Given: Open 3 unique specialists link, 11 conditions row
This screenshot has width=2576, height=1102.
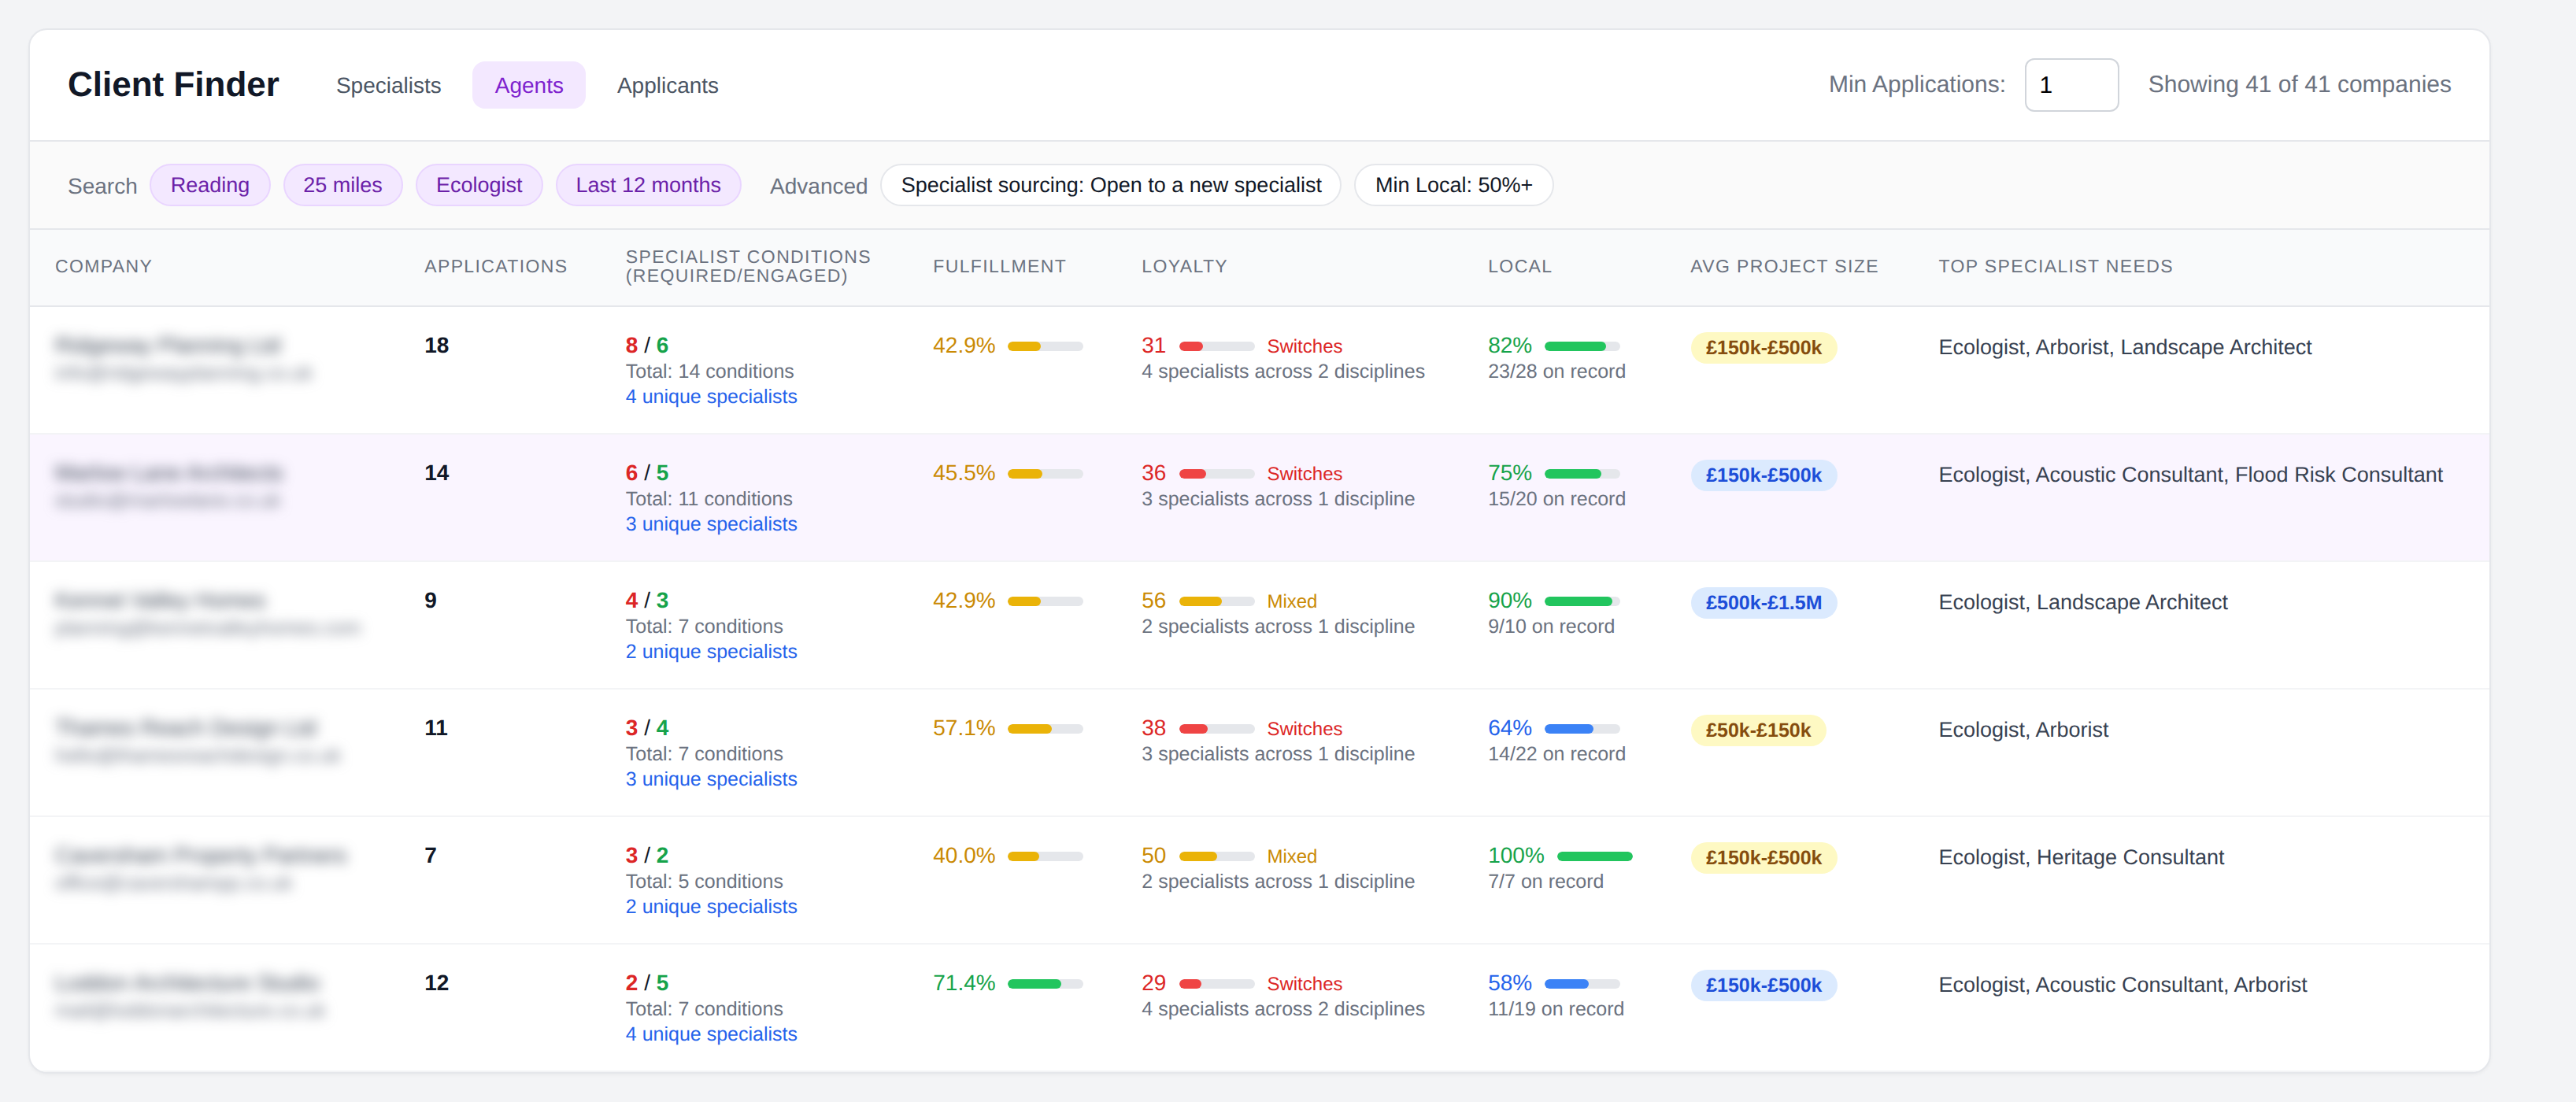Looking at the screenshot, I should [711, 524].
